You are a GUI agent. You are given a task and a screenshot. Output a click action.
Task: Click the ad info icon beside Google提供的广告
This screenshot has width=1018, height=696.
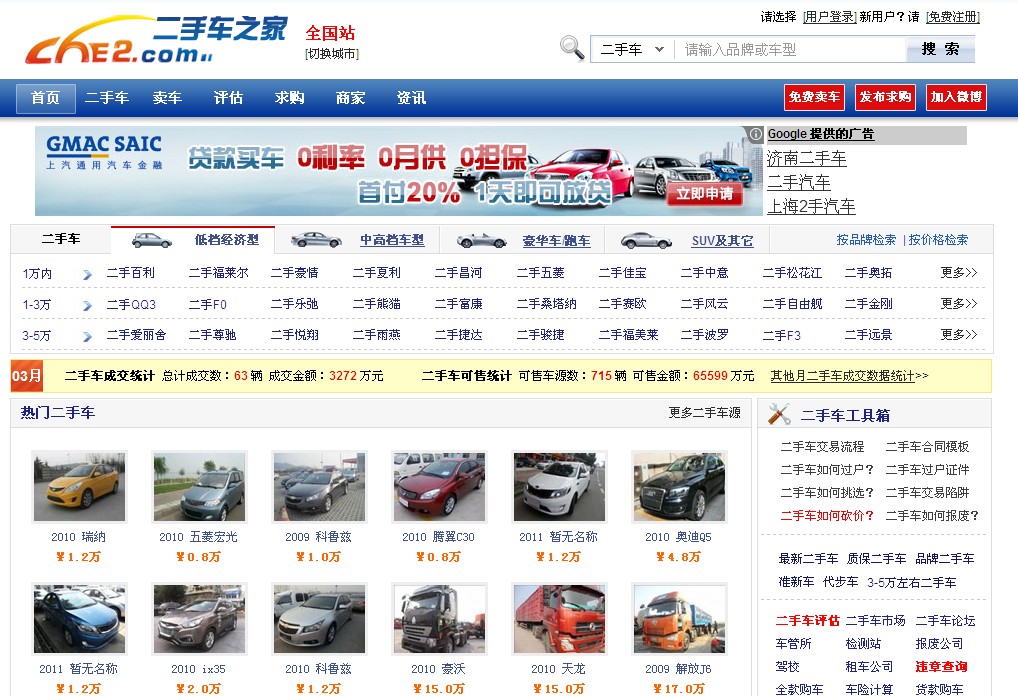click(755, 134)
